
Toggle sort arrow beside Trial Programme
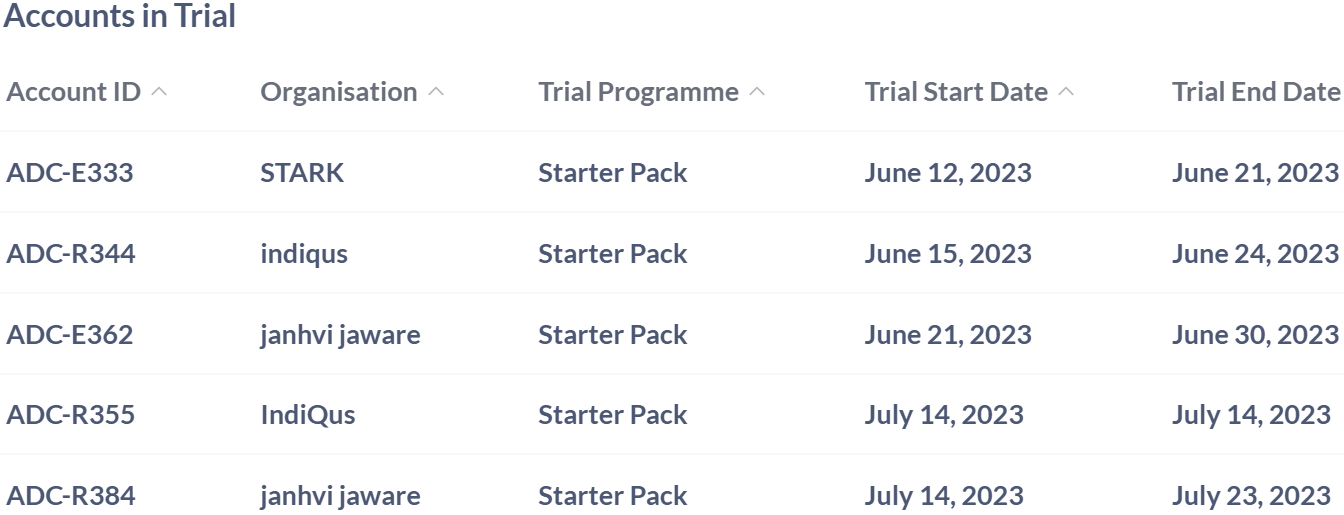click(757, 92)
